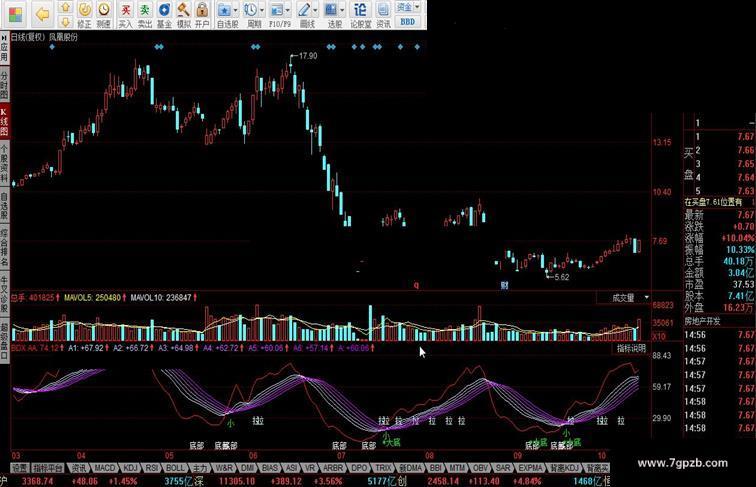Switch to the RSI indicator tab
The height and width of the screenshot is (487, 756).
(152, 468)
